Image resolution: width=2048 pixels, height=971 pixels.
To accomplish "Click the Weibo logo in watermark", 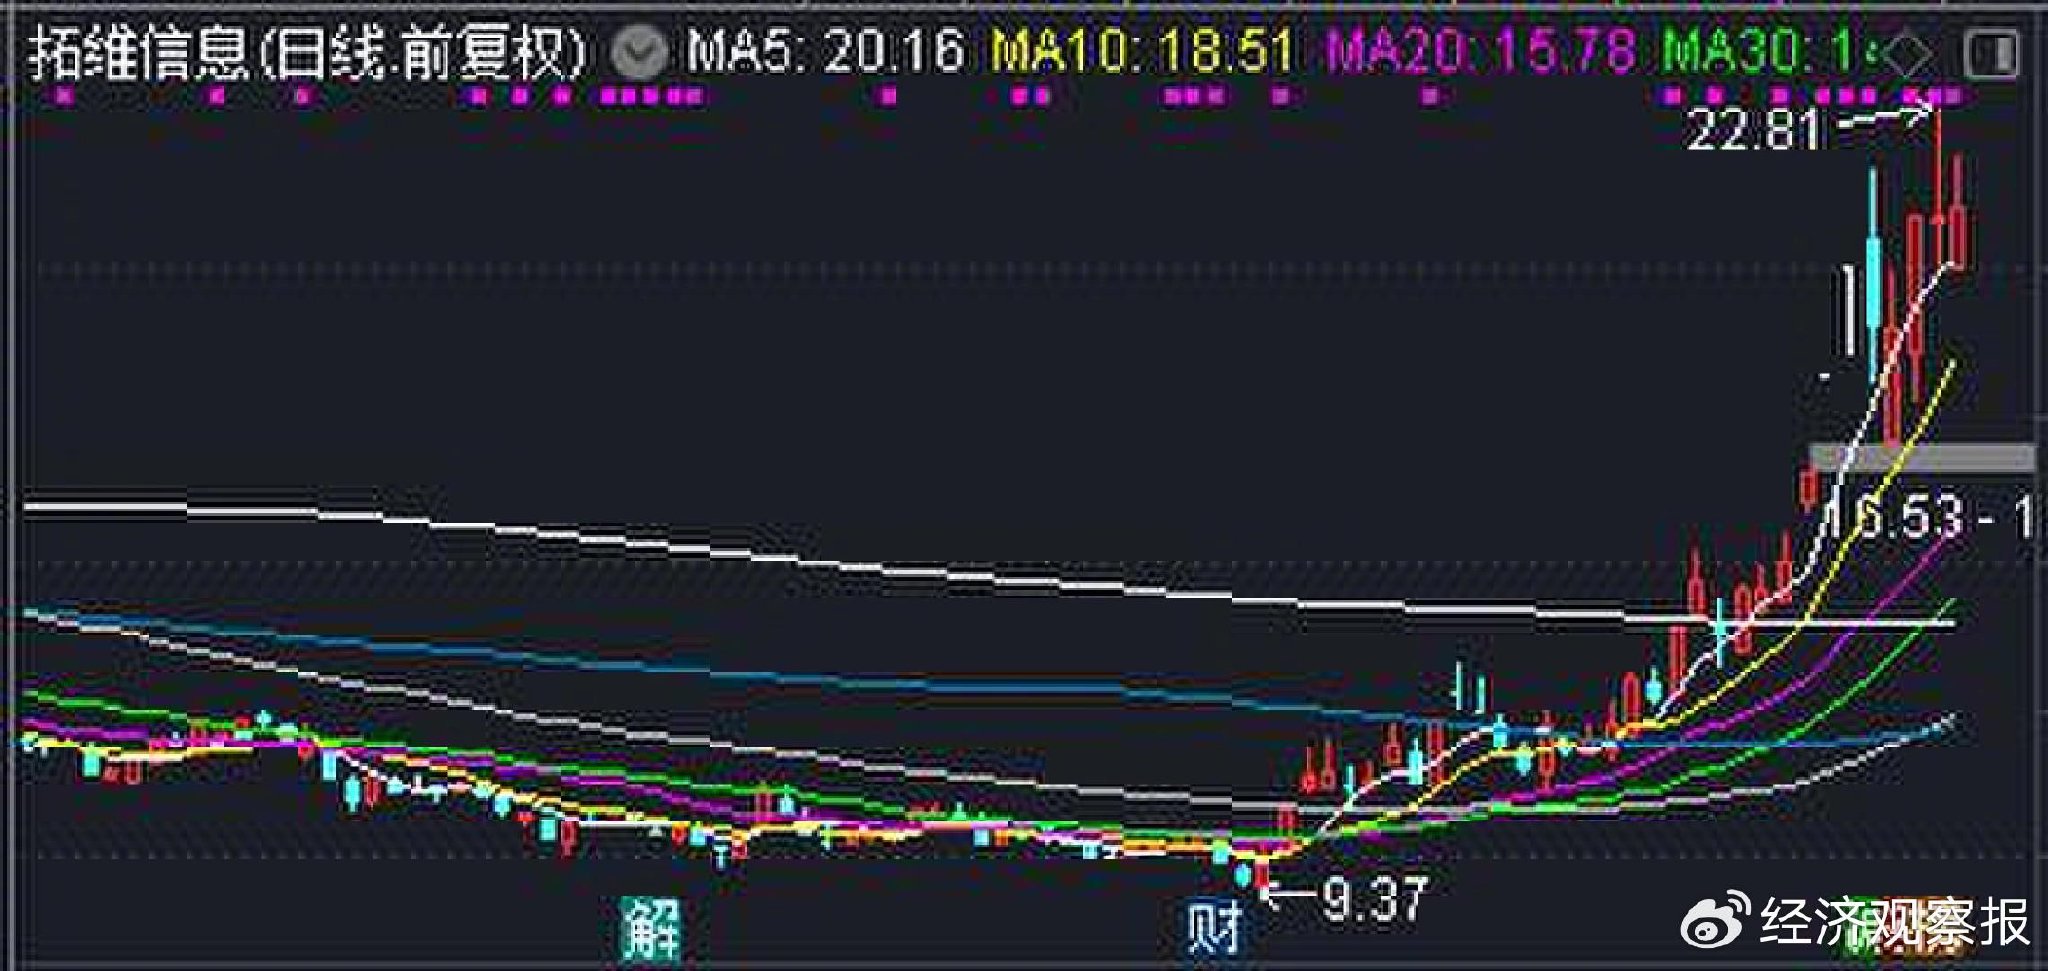I will pos(1714,921).
